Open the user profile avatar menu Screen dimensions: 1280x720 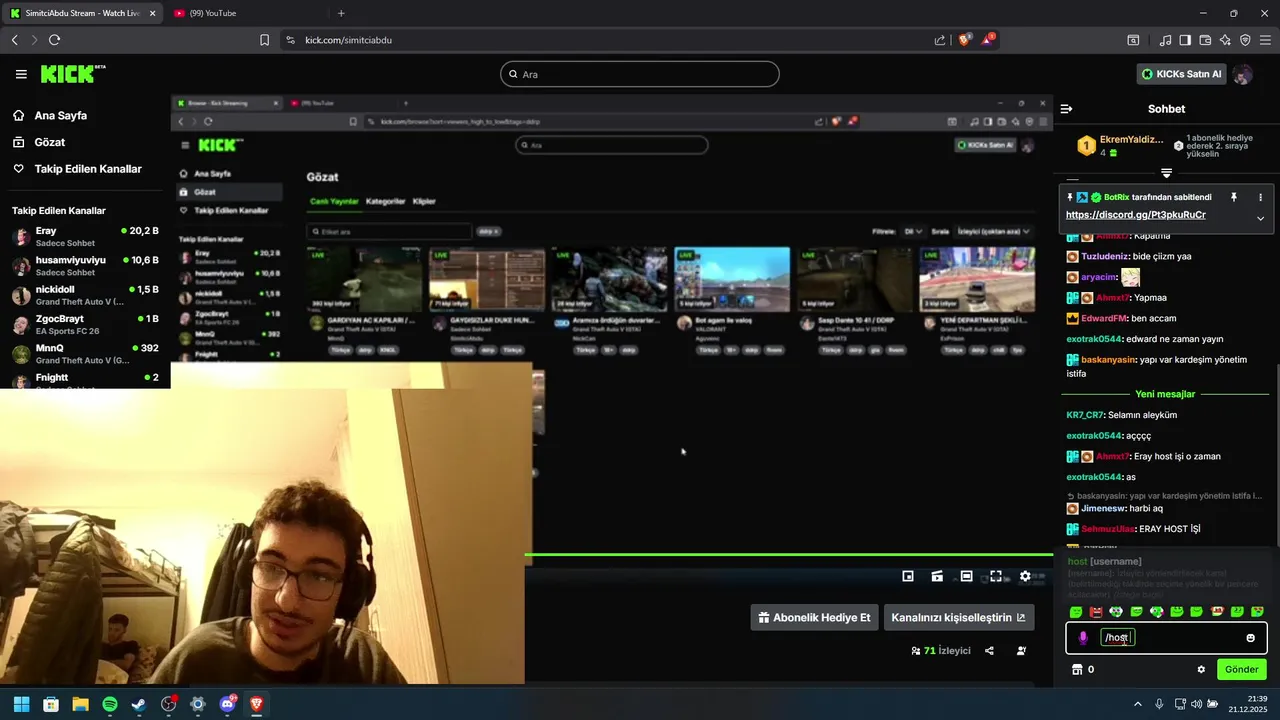1243,74
